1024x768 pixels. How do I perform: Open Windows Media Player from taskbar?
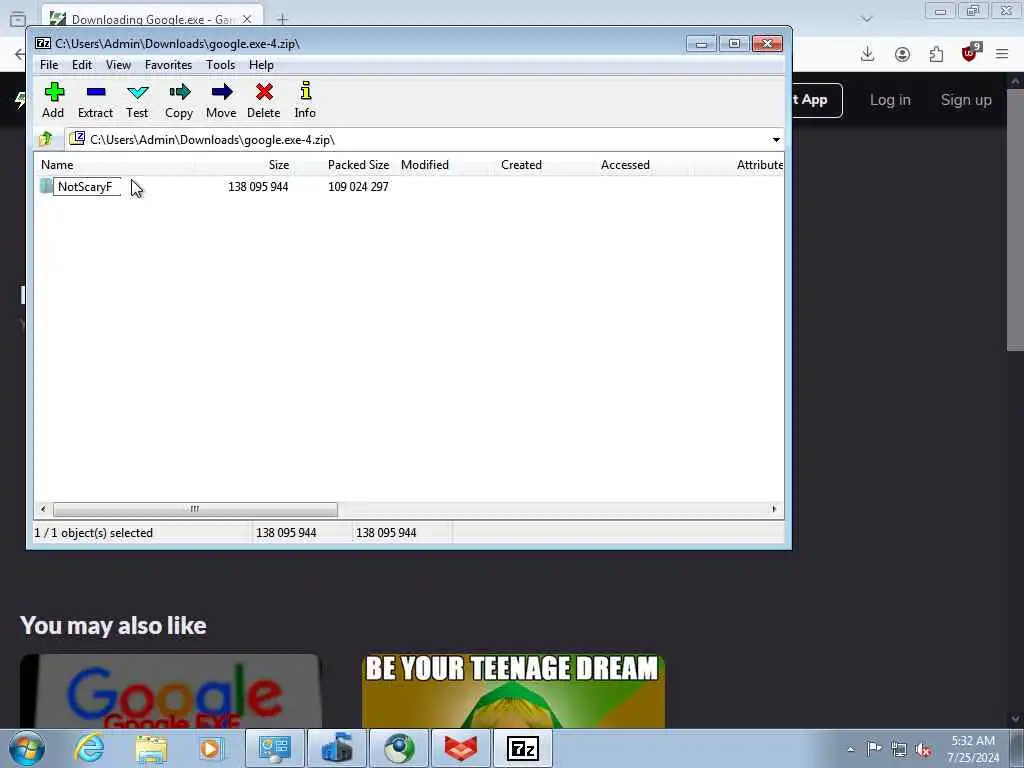pos(211,748)
